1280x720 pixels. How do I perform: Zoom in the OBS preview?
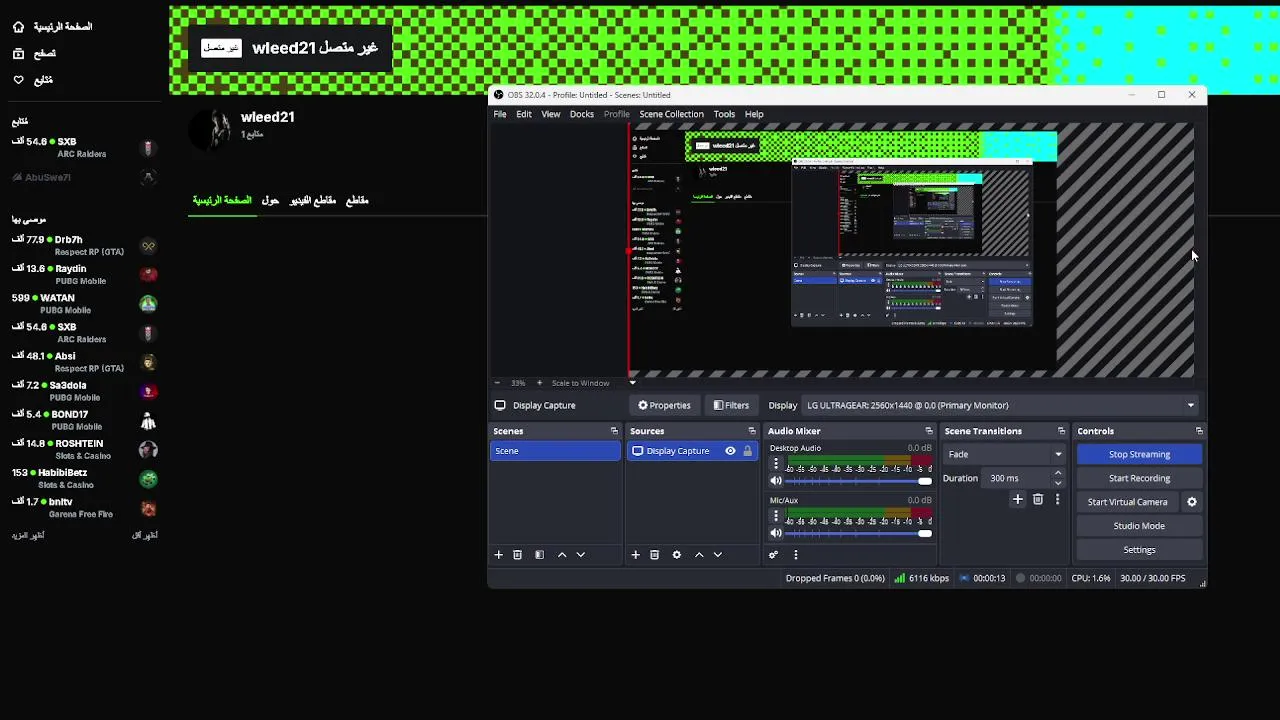tap(539, 383)
